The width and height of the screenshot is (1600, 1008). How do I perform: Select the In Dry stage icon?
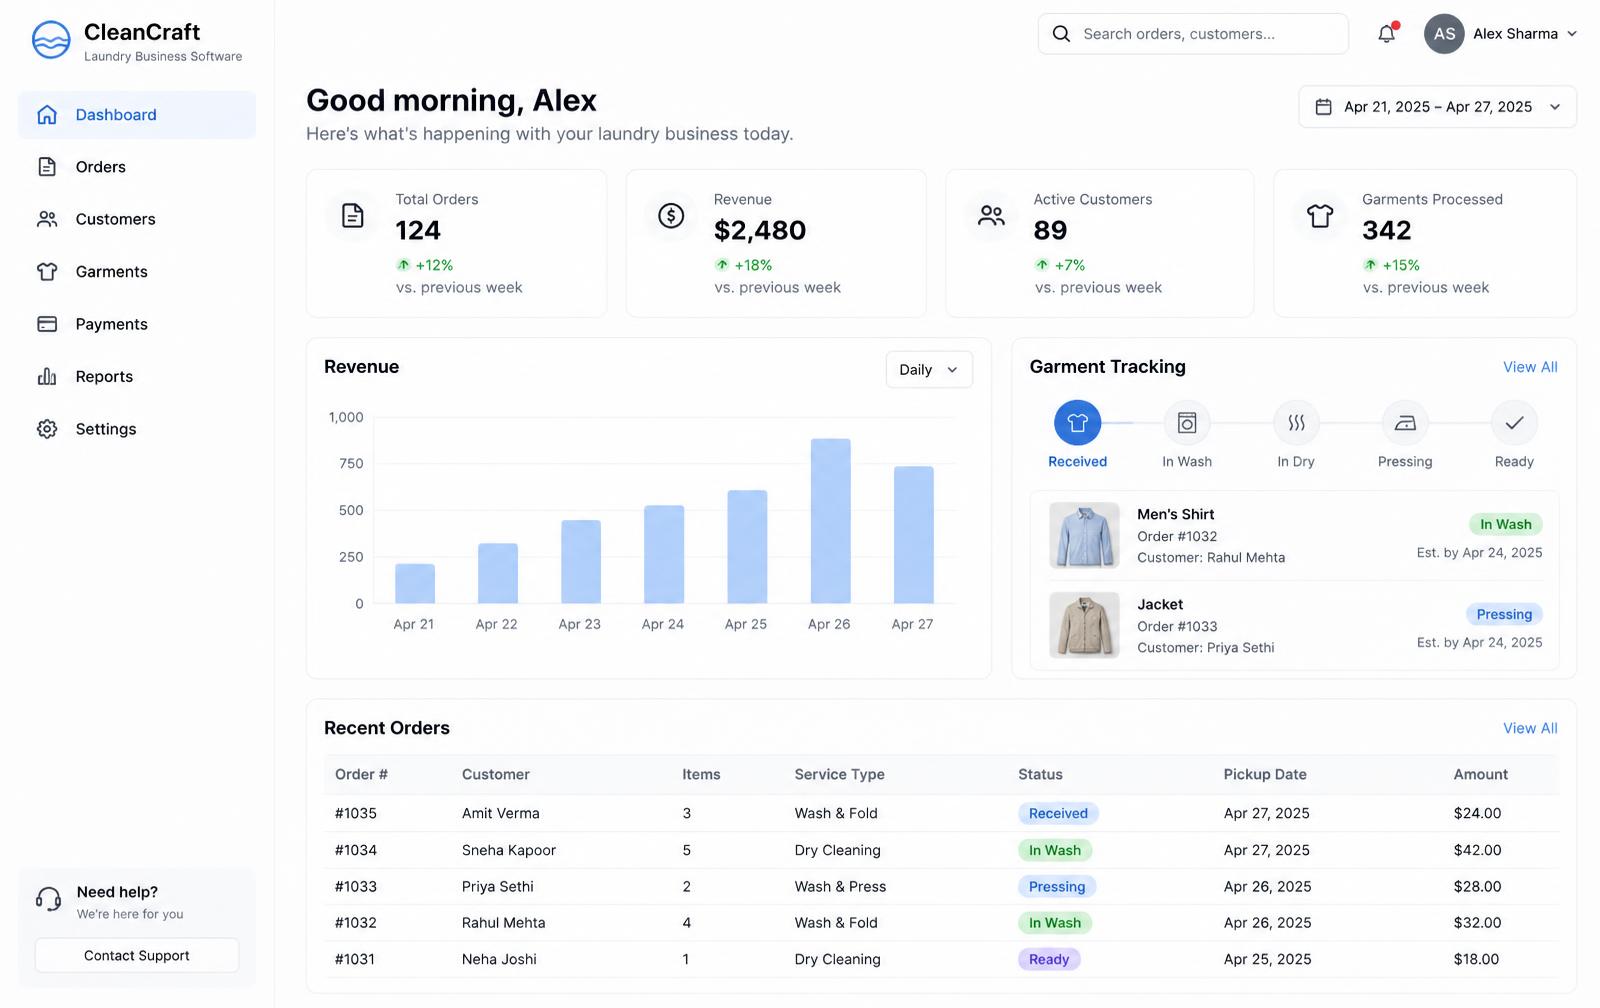click(1296, 423)
